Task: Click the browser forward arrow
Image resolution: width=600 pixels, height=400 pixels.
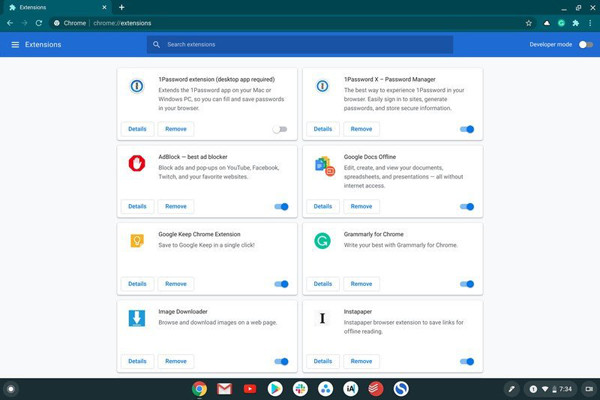Action: pos(24,23)
